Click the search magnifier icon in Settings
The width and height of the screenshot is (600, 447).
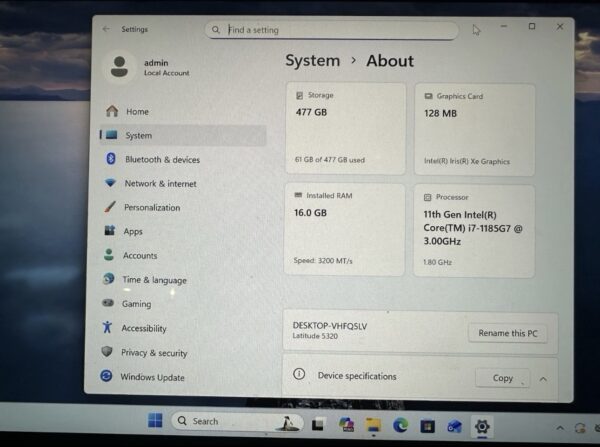pyautogui.click(x=216, y=29)
